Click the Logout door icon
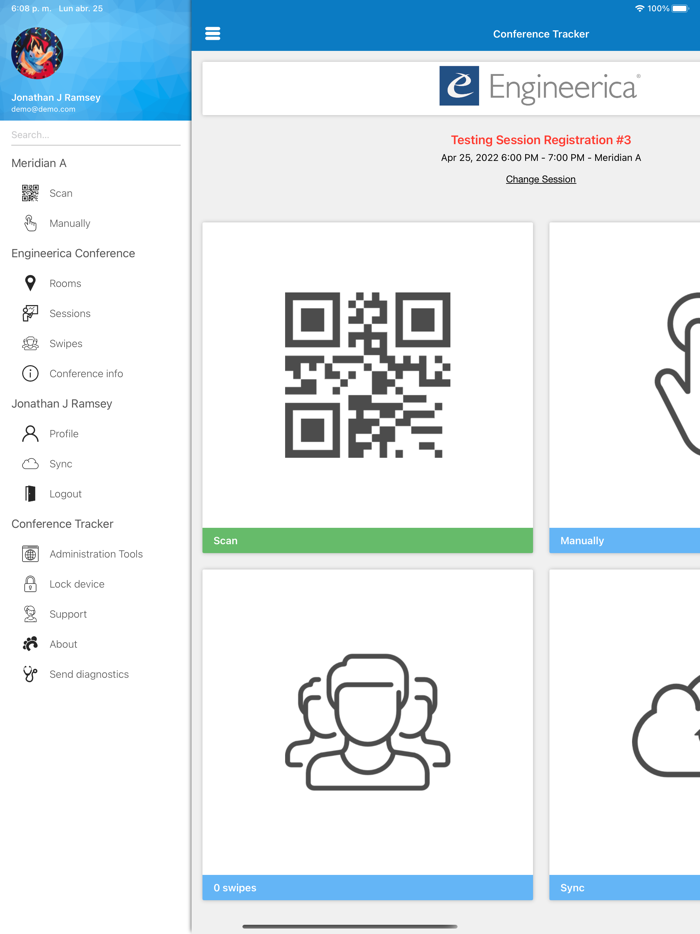 [x=30, y=494]
